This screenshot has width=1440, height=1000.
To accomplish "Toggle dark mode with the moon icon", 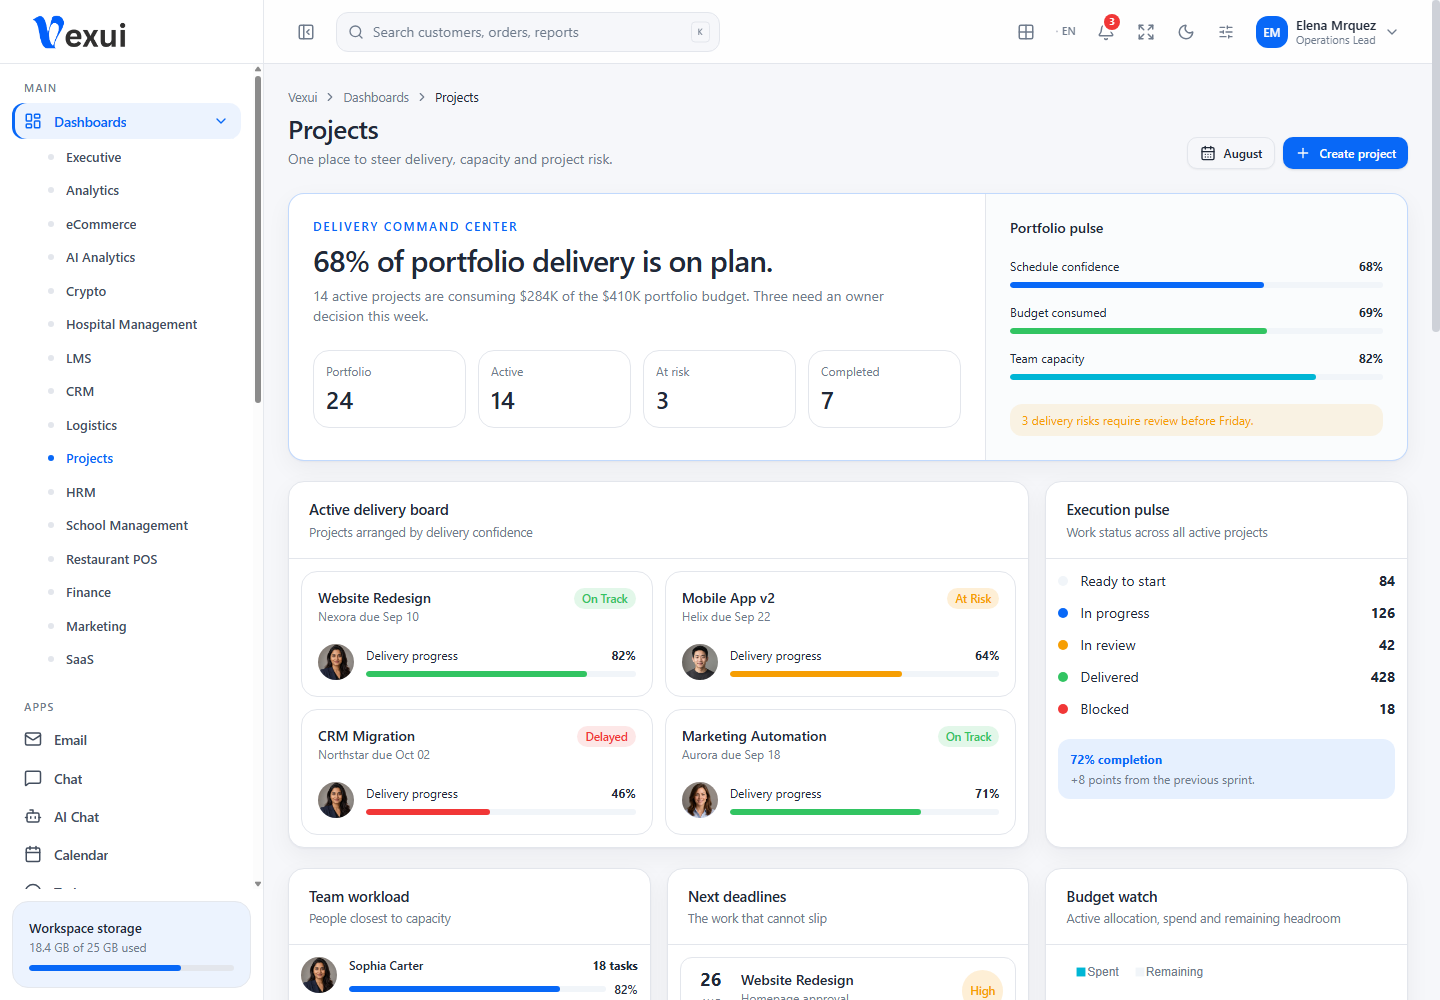I will [x=1186, y=32].
